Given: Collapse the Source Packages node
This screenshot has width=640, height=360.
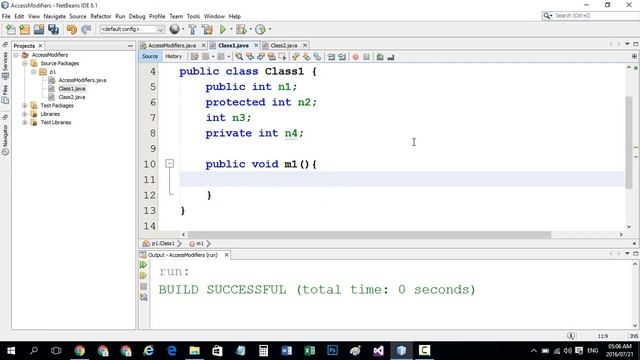Looking at the screenshot, I should (x=25, y=63).
